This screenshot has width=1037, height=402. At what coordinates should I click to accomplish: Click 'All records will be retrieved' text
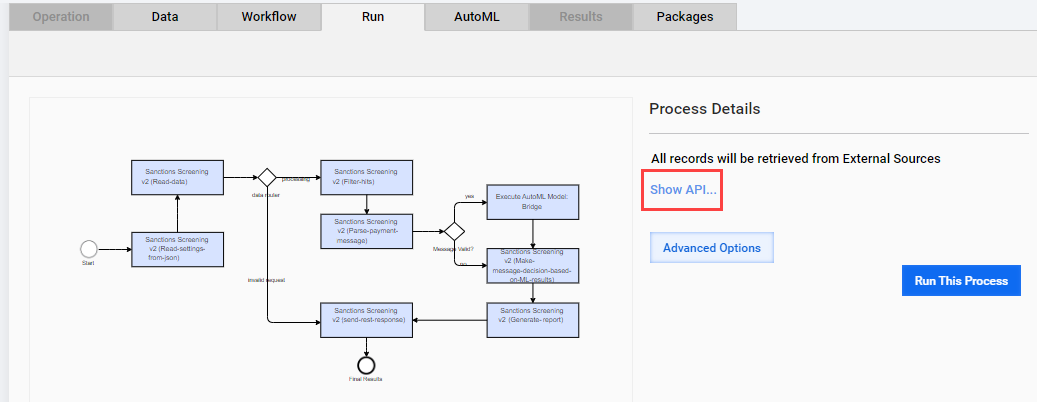tap(796, 159)
